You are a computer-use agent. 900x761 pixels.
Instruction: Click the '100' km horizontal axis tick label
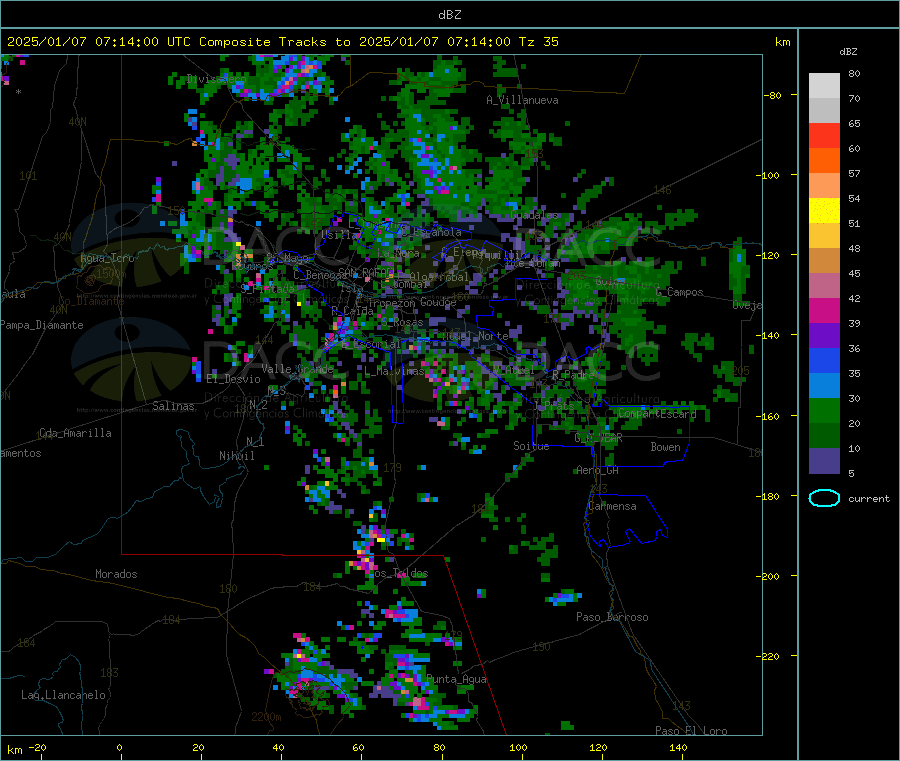click(518, 747)
